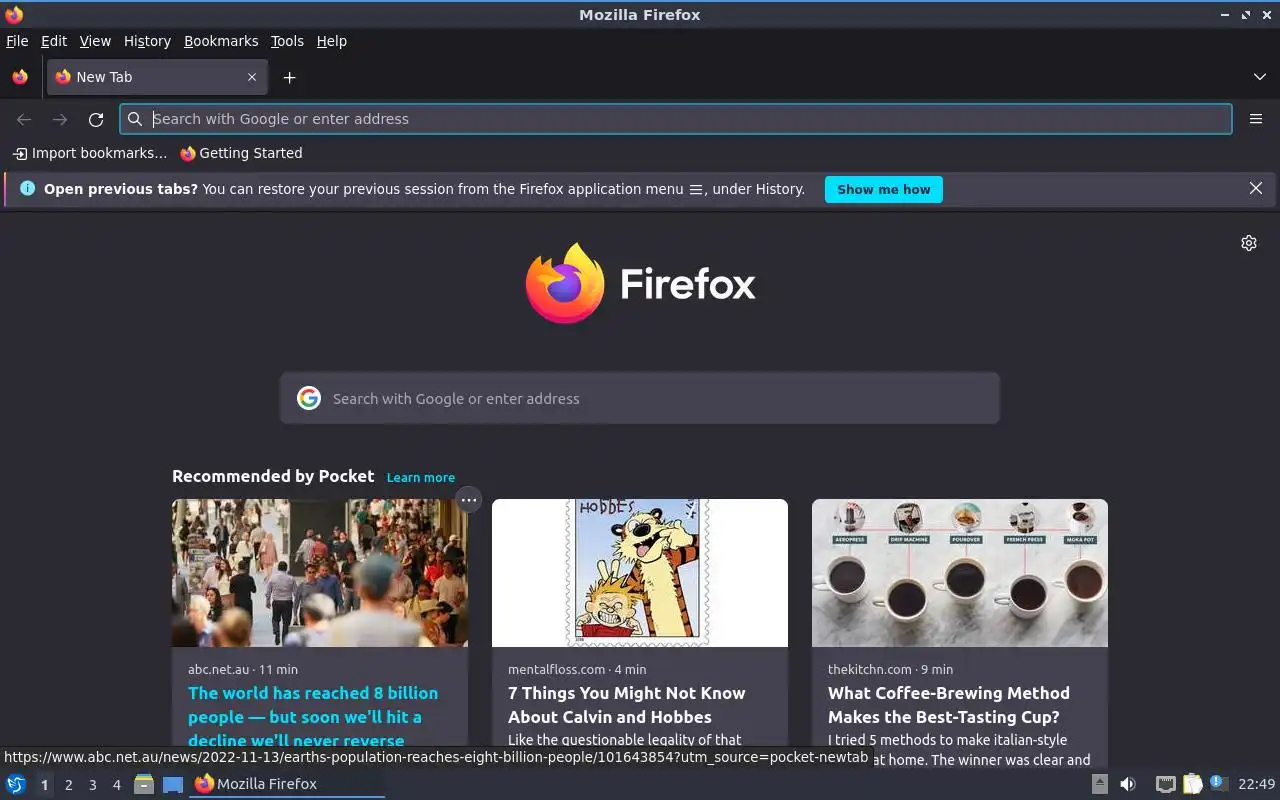Open the clipboard manager tray icon

tap(1192, 784)
